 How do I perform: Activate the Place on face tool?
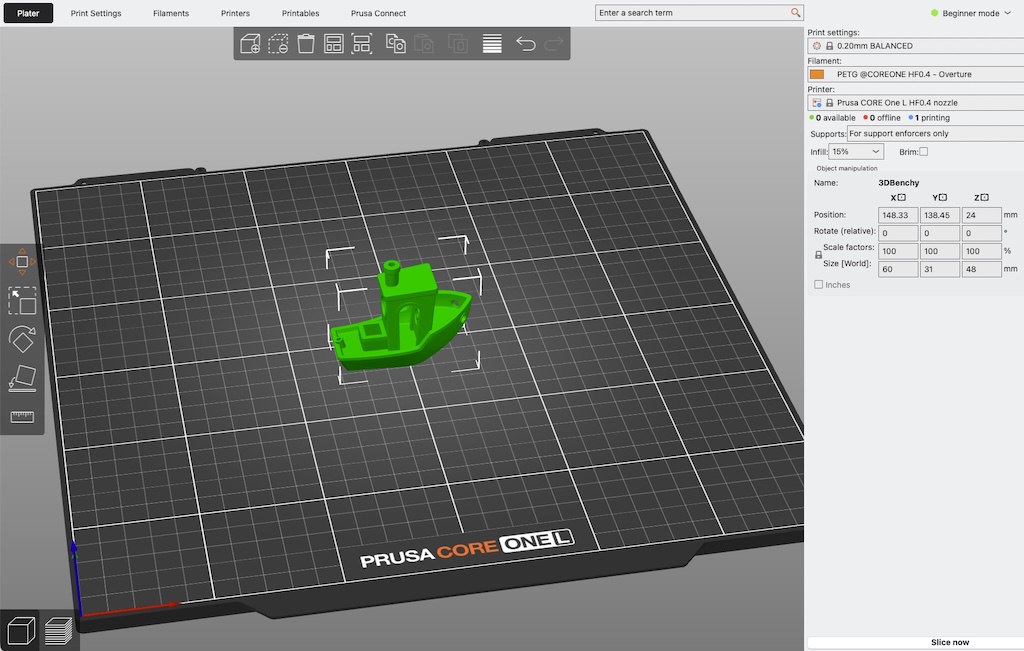22,378
